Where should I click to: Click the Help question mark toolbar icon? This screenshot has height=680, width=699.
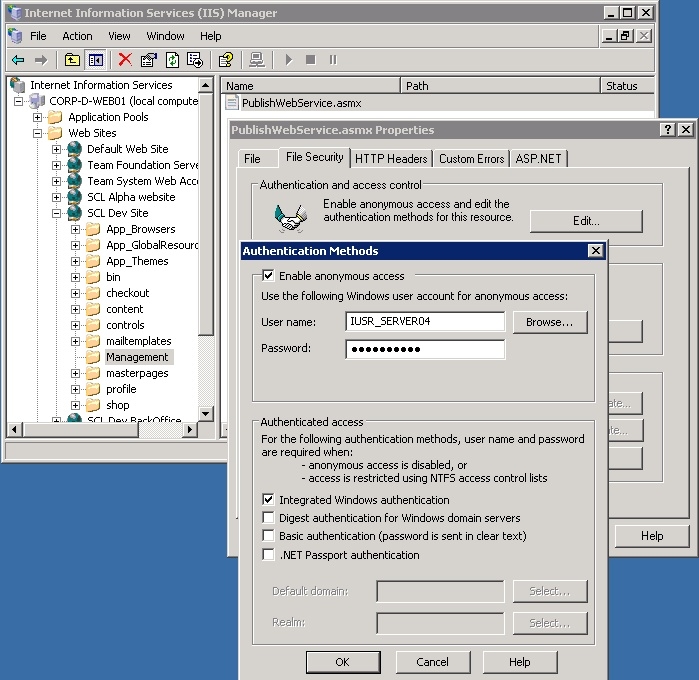coord(226,60)
